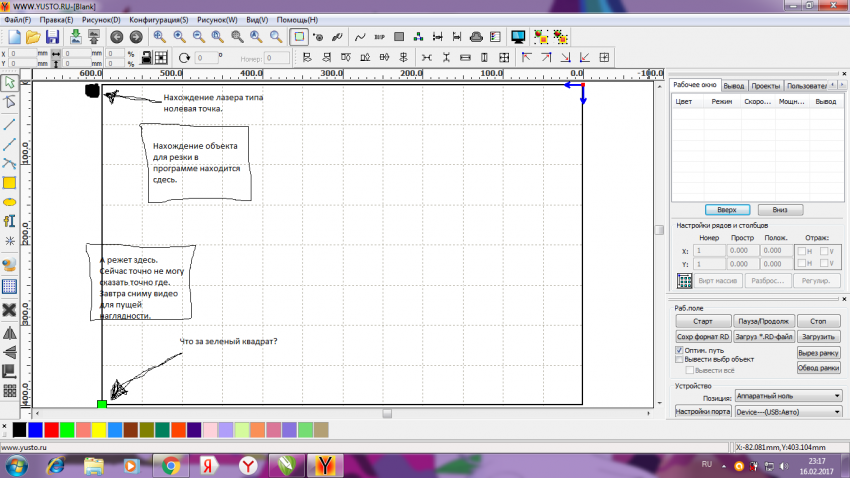Click the printer icon in the top toolbar
Screen dimensions: 850x478
coord(478,37)
